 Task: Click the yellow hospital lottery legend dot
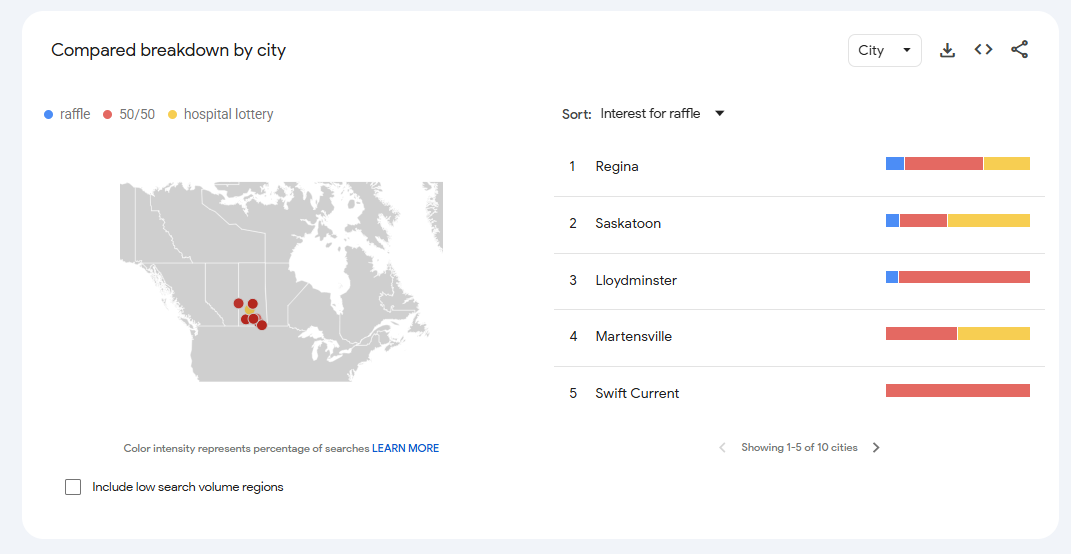pos(172,115)
